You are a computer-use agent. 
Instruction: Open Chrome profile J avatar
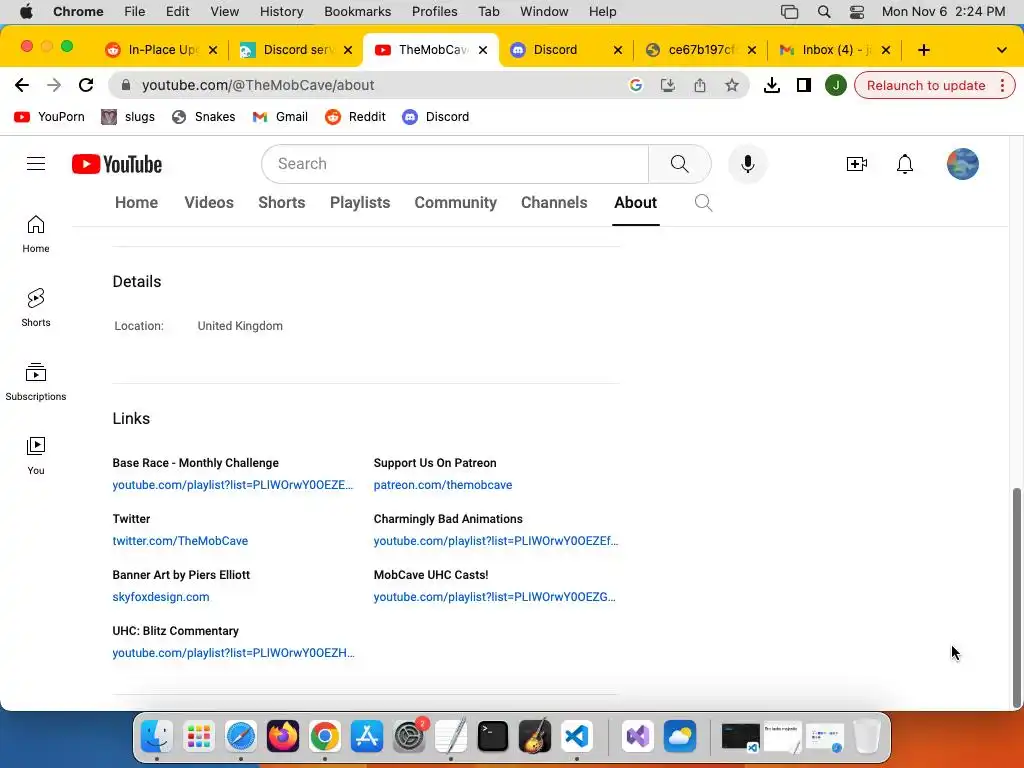pyautogui.click(x=835, y=85)
